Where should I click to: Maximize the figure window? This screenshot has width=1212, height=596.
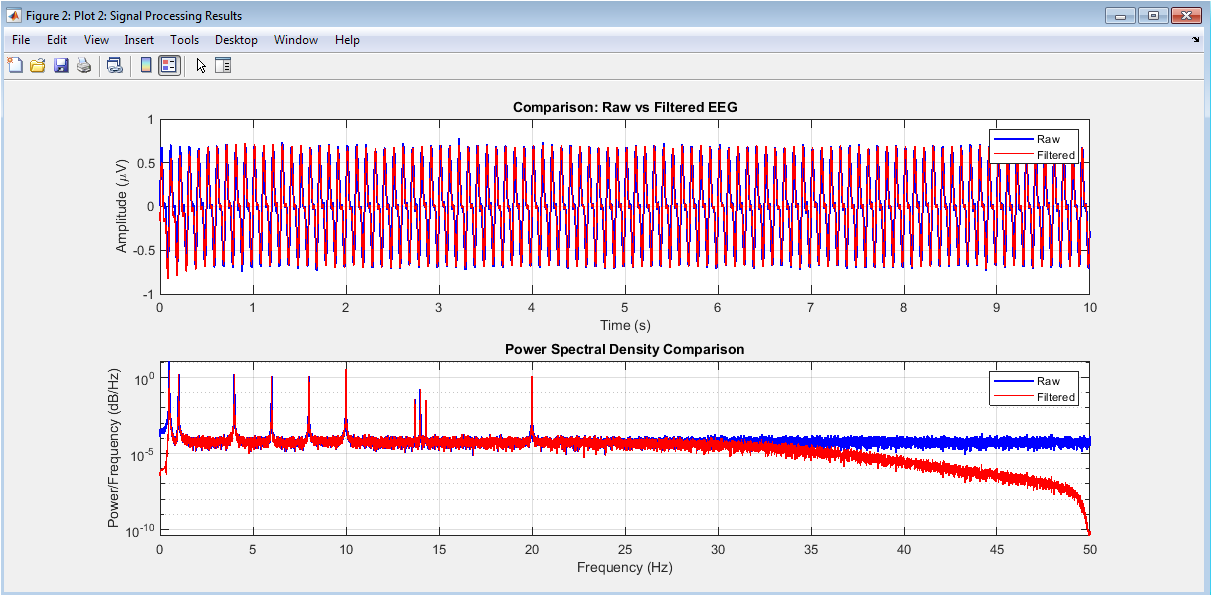pos(1153,15)
